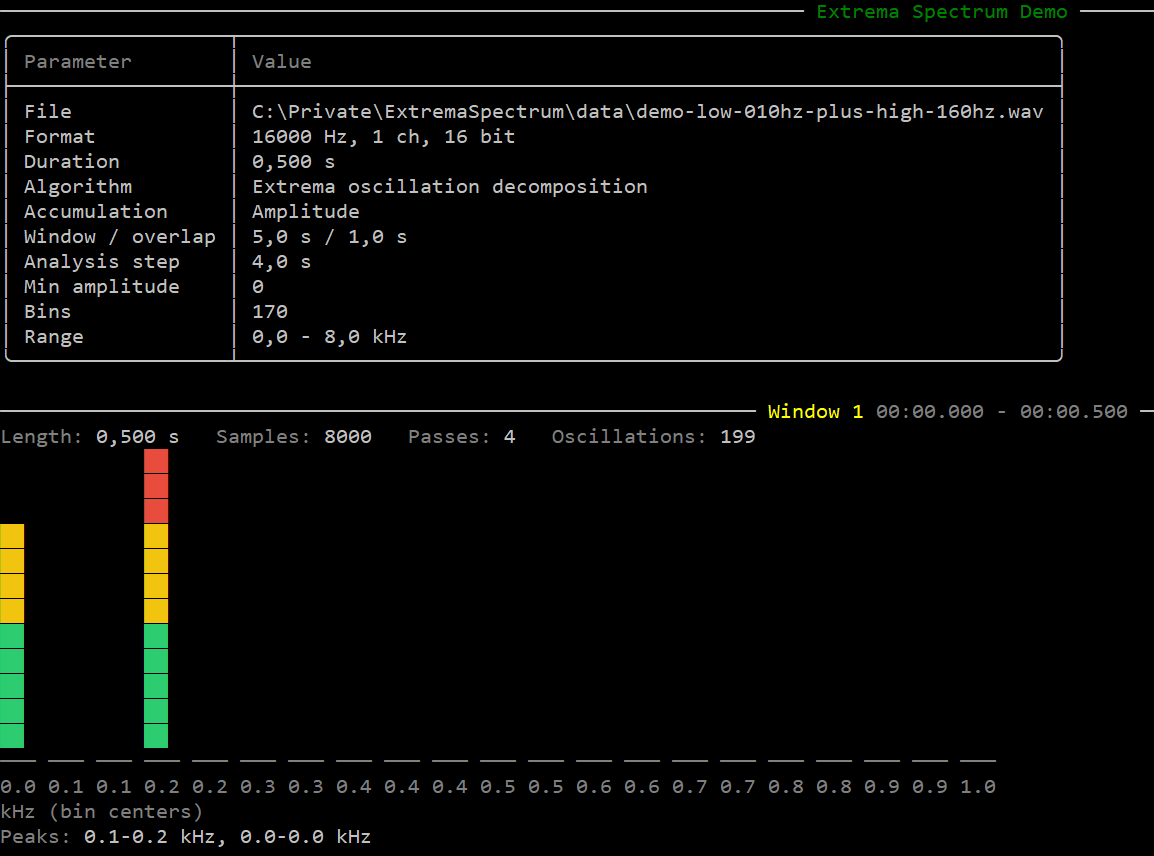Image resolution: width=1154 pixels, height=856 pixels.
Task: Select the 00:00.000 - 00:00.500 time range
Action: click(1002, 411)
